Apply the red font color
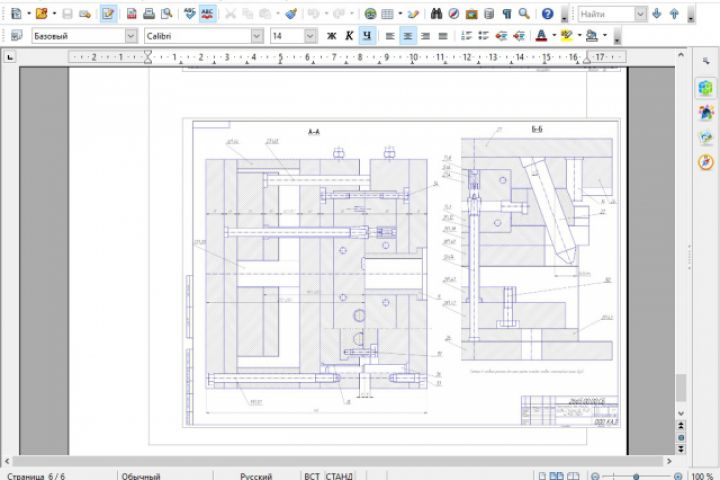 [x=541, y=36]
